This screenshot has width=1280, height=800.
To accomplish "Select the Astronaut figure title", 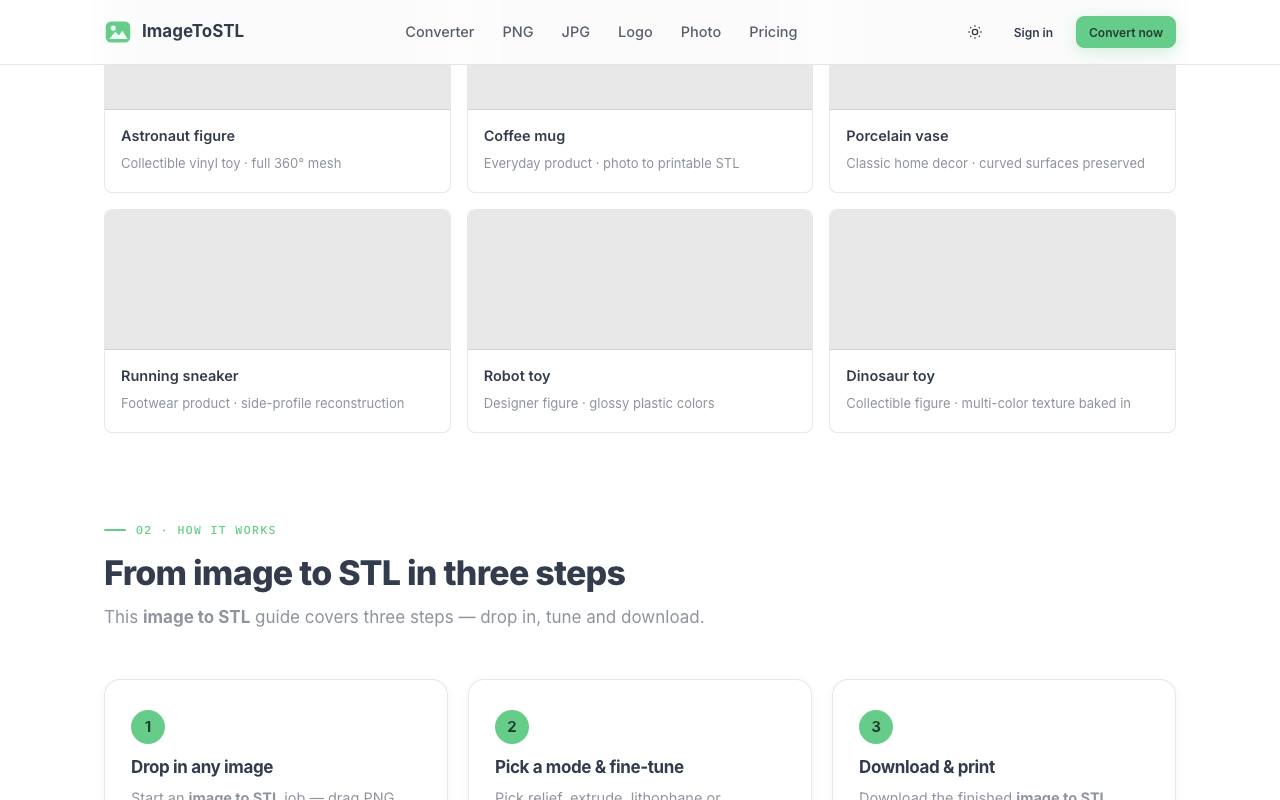I will 178,136.
